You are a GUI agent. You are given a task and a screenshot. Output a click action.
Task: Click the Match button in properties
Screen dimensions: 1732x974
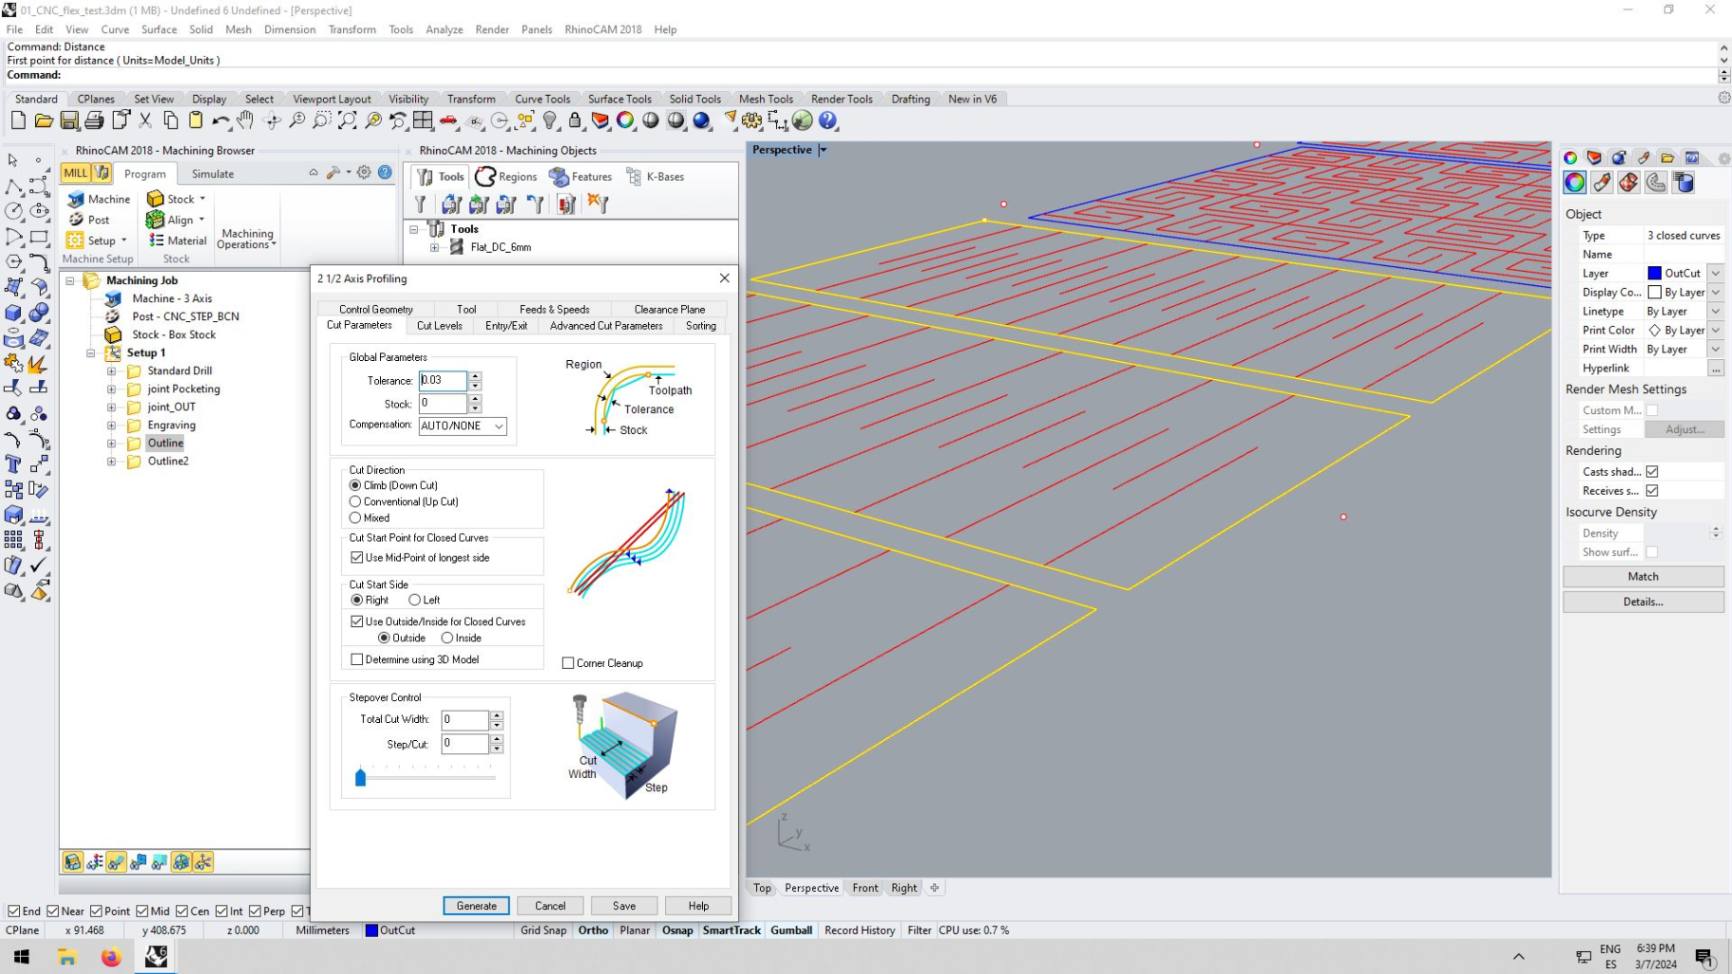[1643, 577]
